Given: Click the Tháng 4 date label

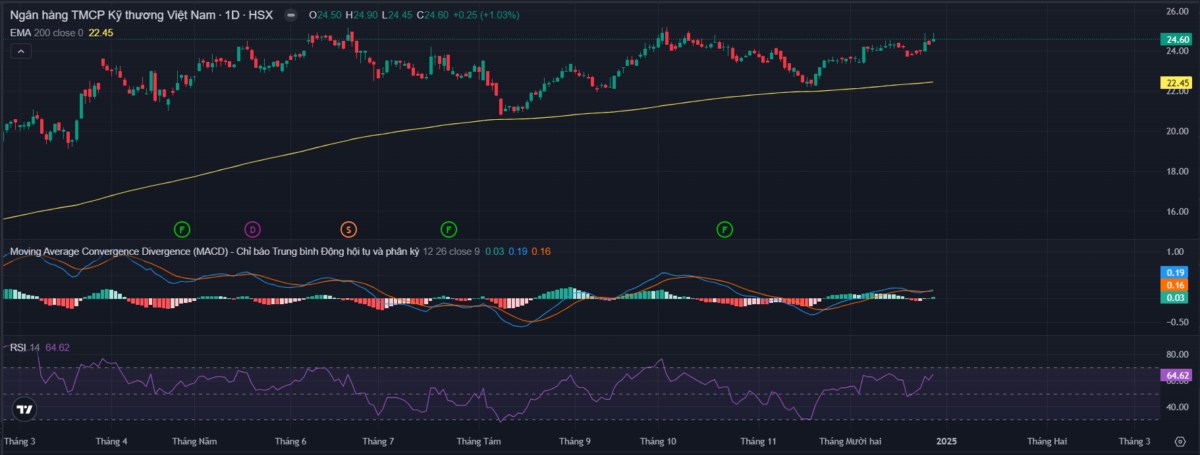Looking at the screenshot, I should [x=110, y=441].
